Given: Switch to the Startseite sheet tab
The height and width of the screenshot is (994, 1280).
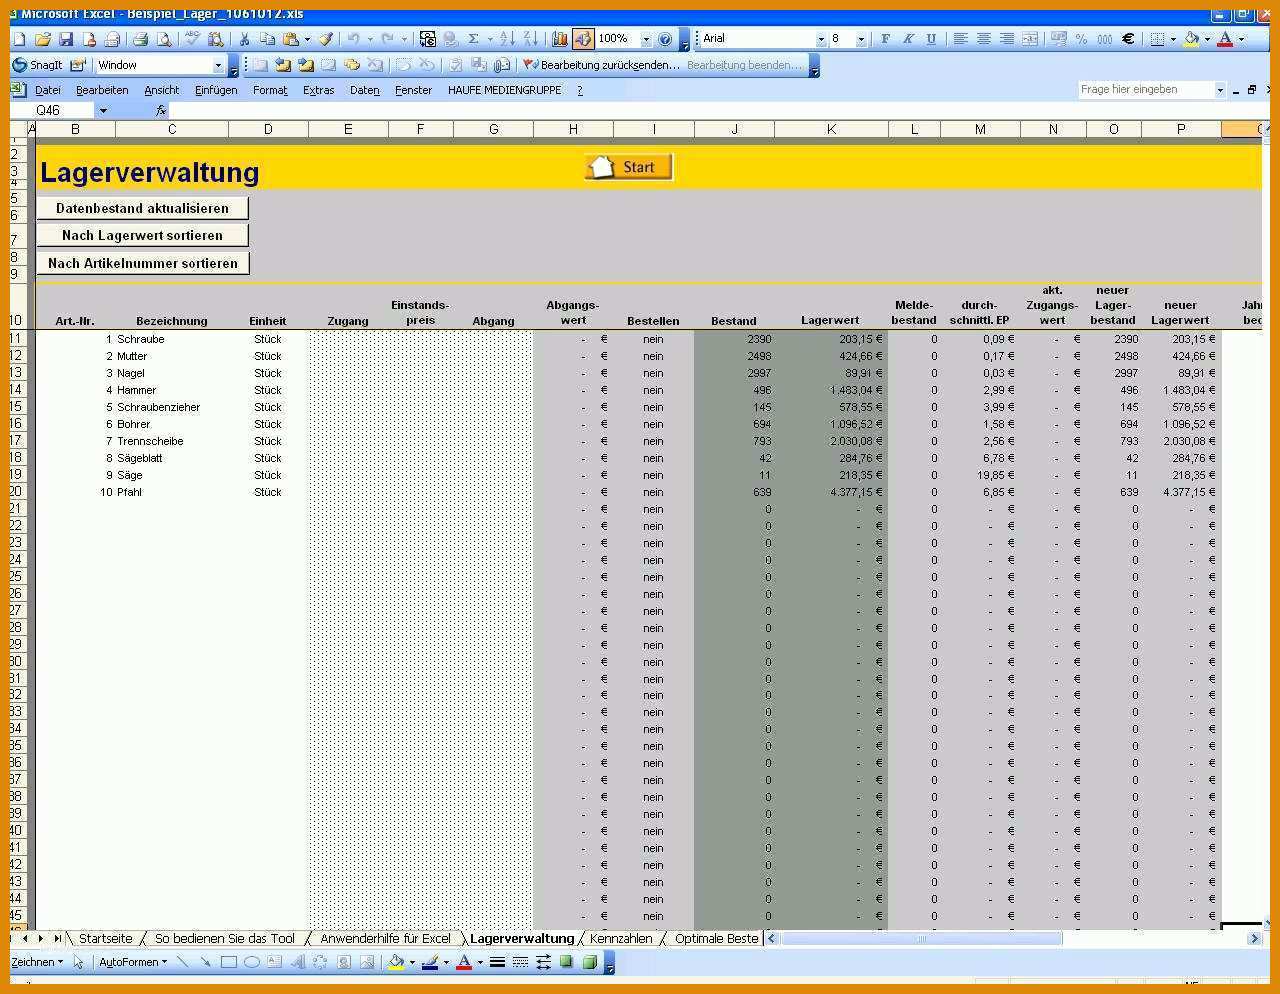Looking at the screenshot, I should coord(106,938).
